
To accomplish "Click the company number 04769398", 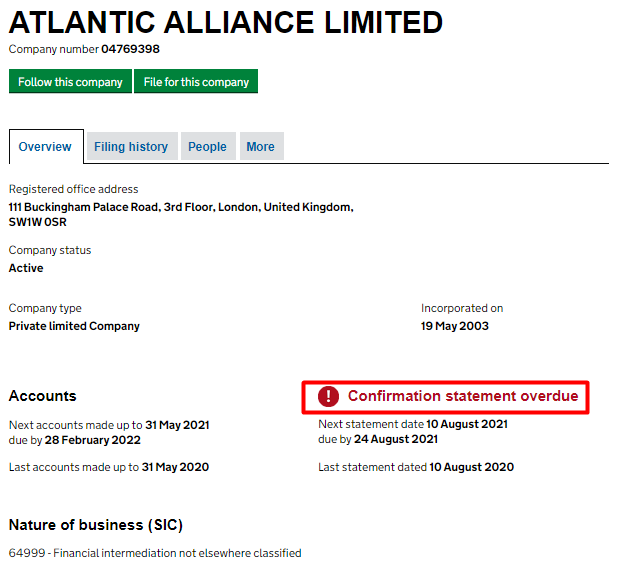I will click(130, 49).
